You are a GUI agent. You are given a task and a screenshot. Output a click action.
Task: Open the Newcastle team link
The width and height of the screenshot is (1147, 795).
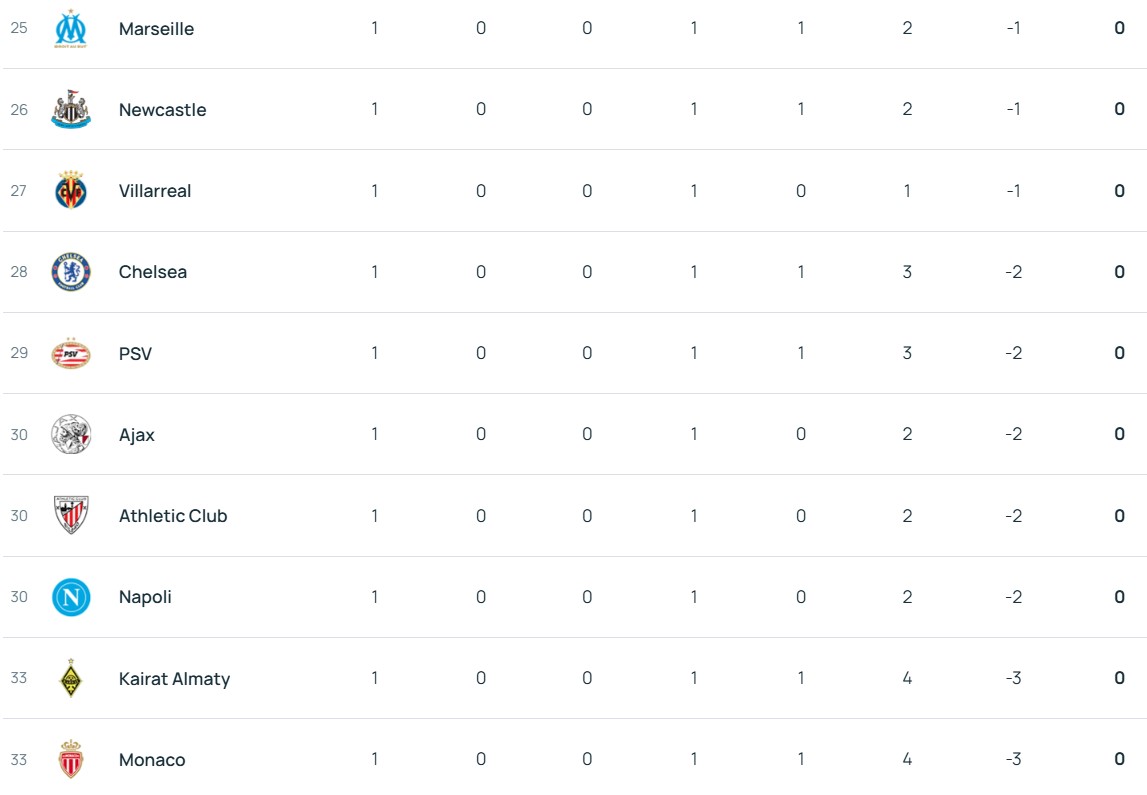[x=162, y=110]
